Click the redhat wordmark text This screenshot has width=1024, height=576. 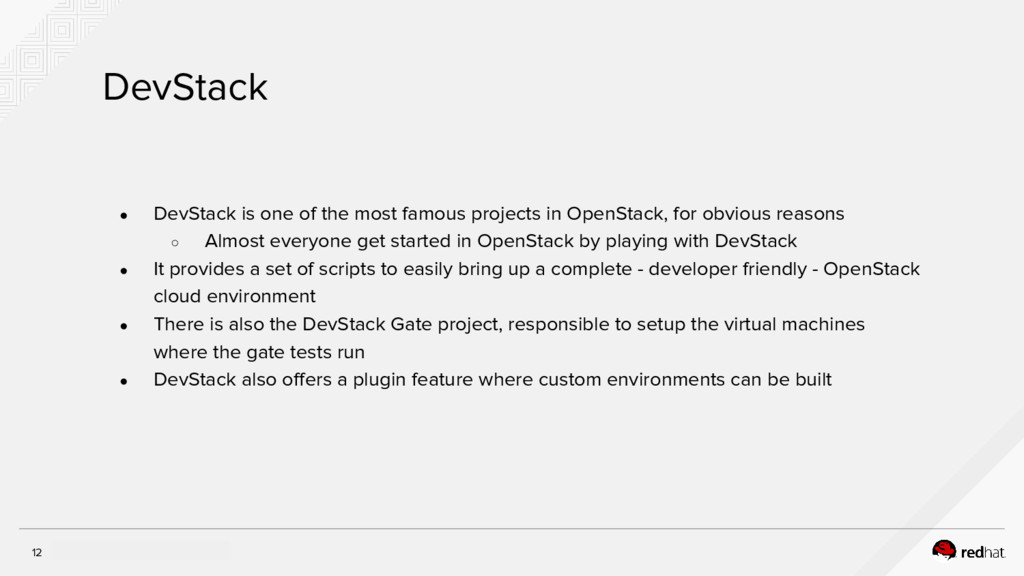(982, 551)
